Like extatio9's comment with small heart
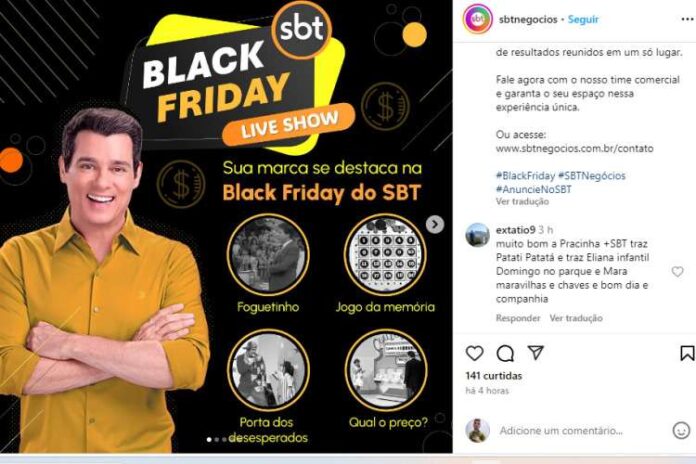696x464 pixels. tap(677, 271)
